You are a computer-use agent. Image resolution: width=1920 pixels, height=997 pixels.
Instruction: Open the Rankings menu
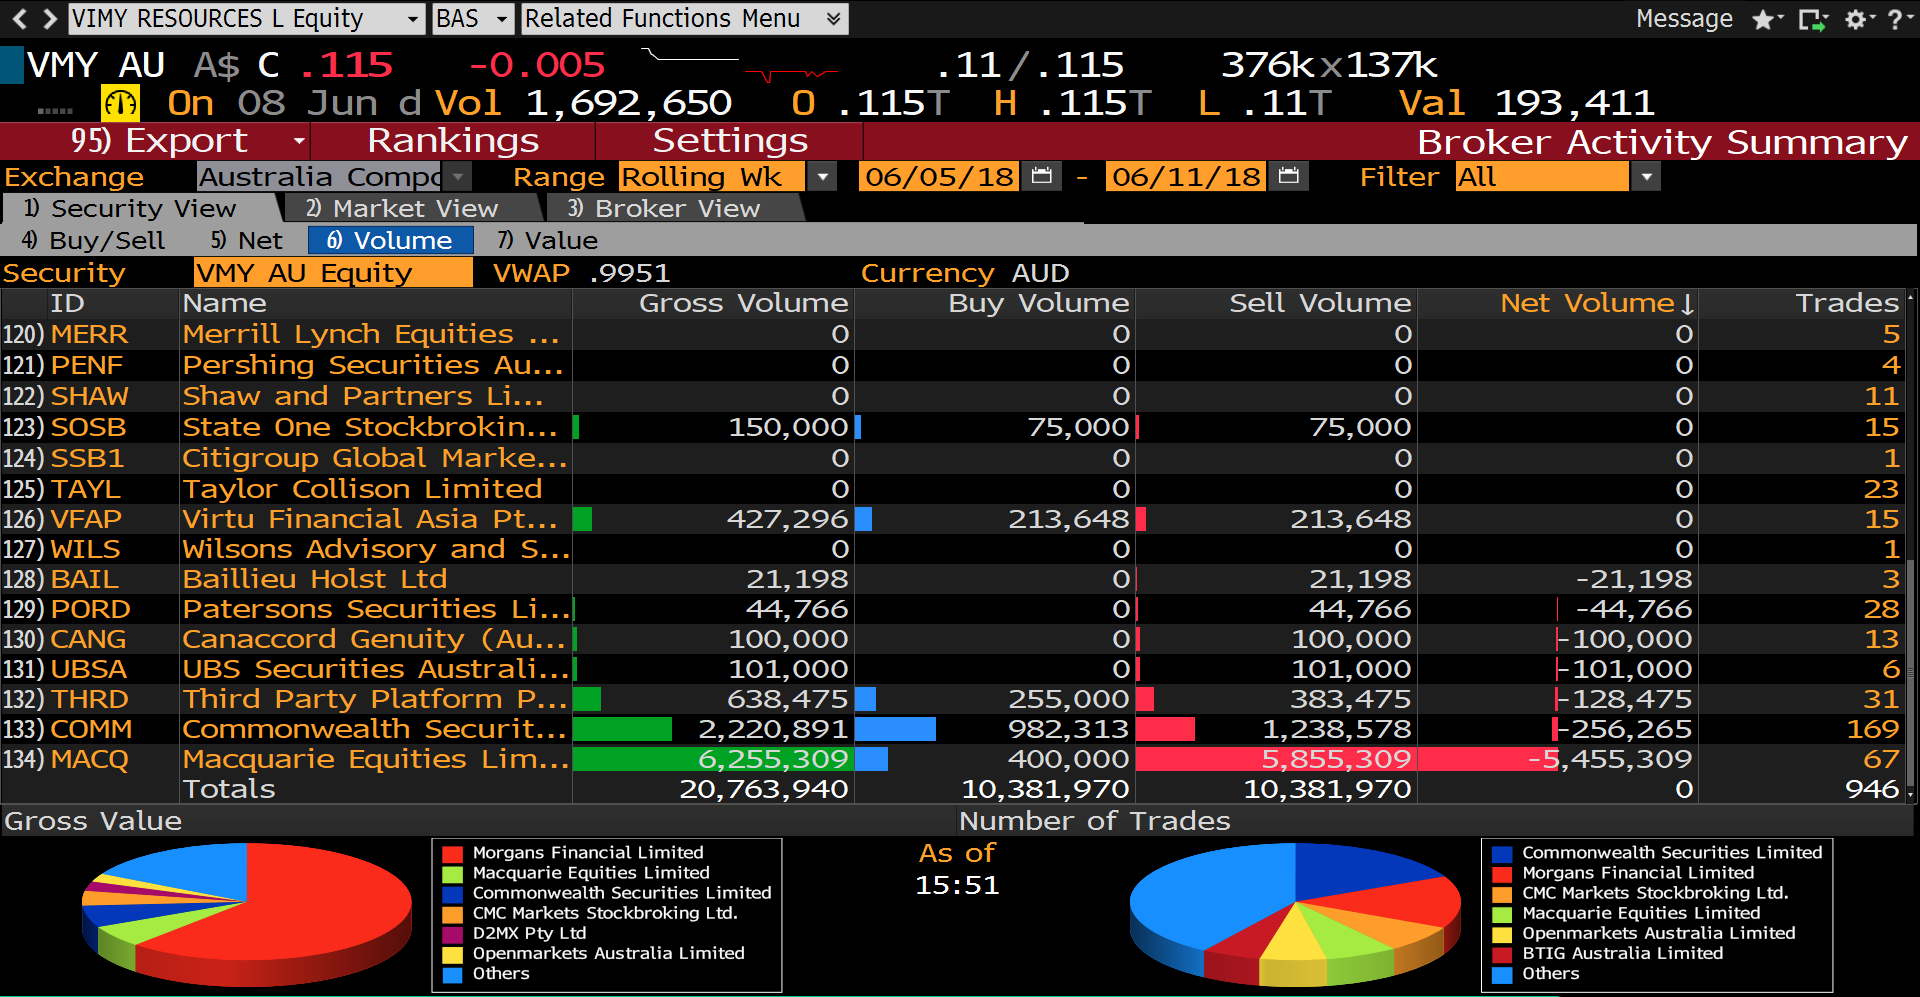point(453,141)
